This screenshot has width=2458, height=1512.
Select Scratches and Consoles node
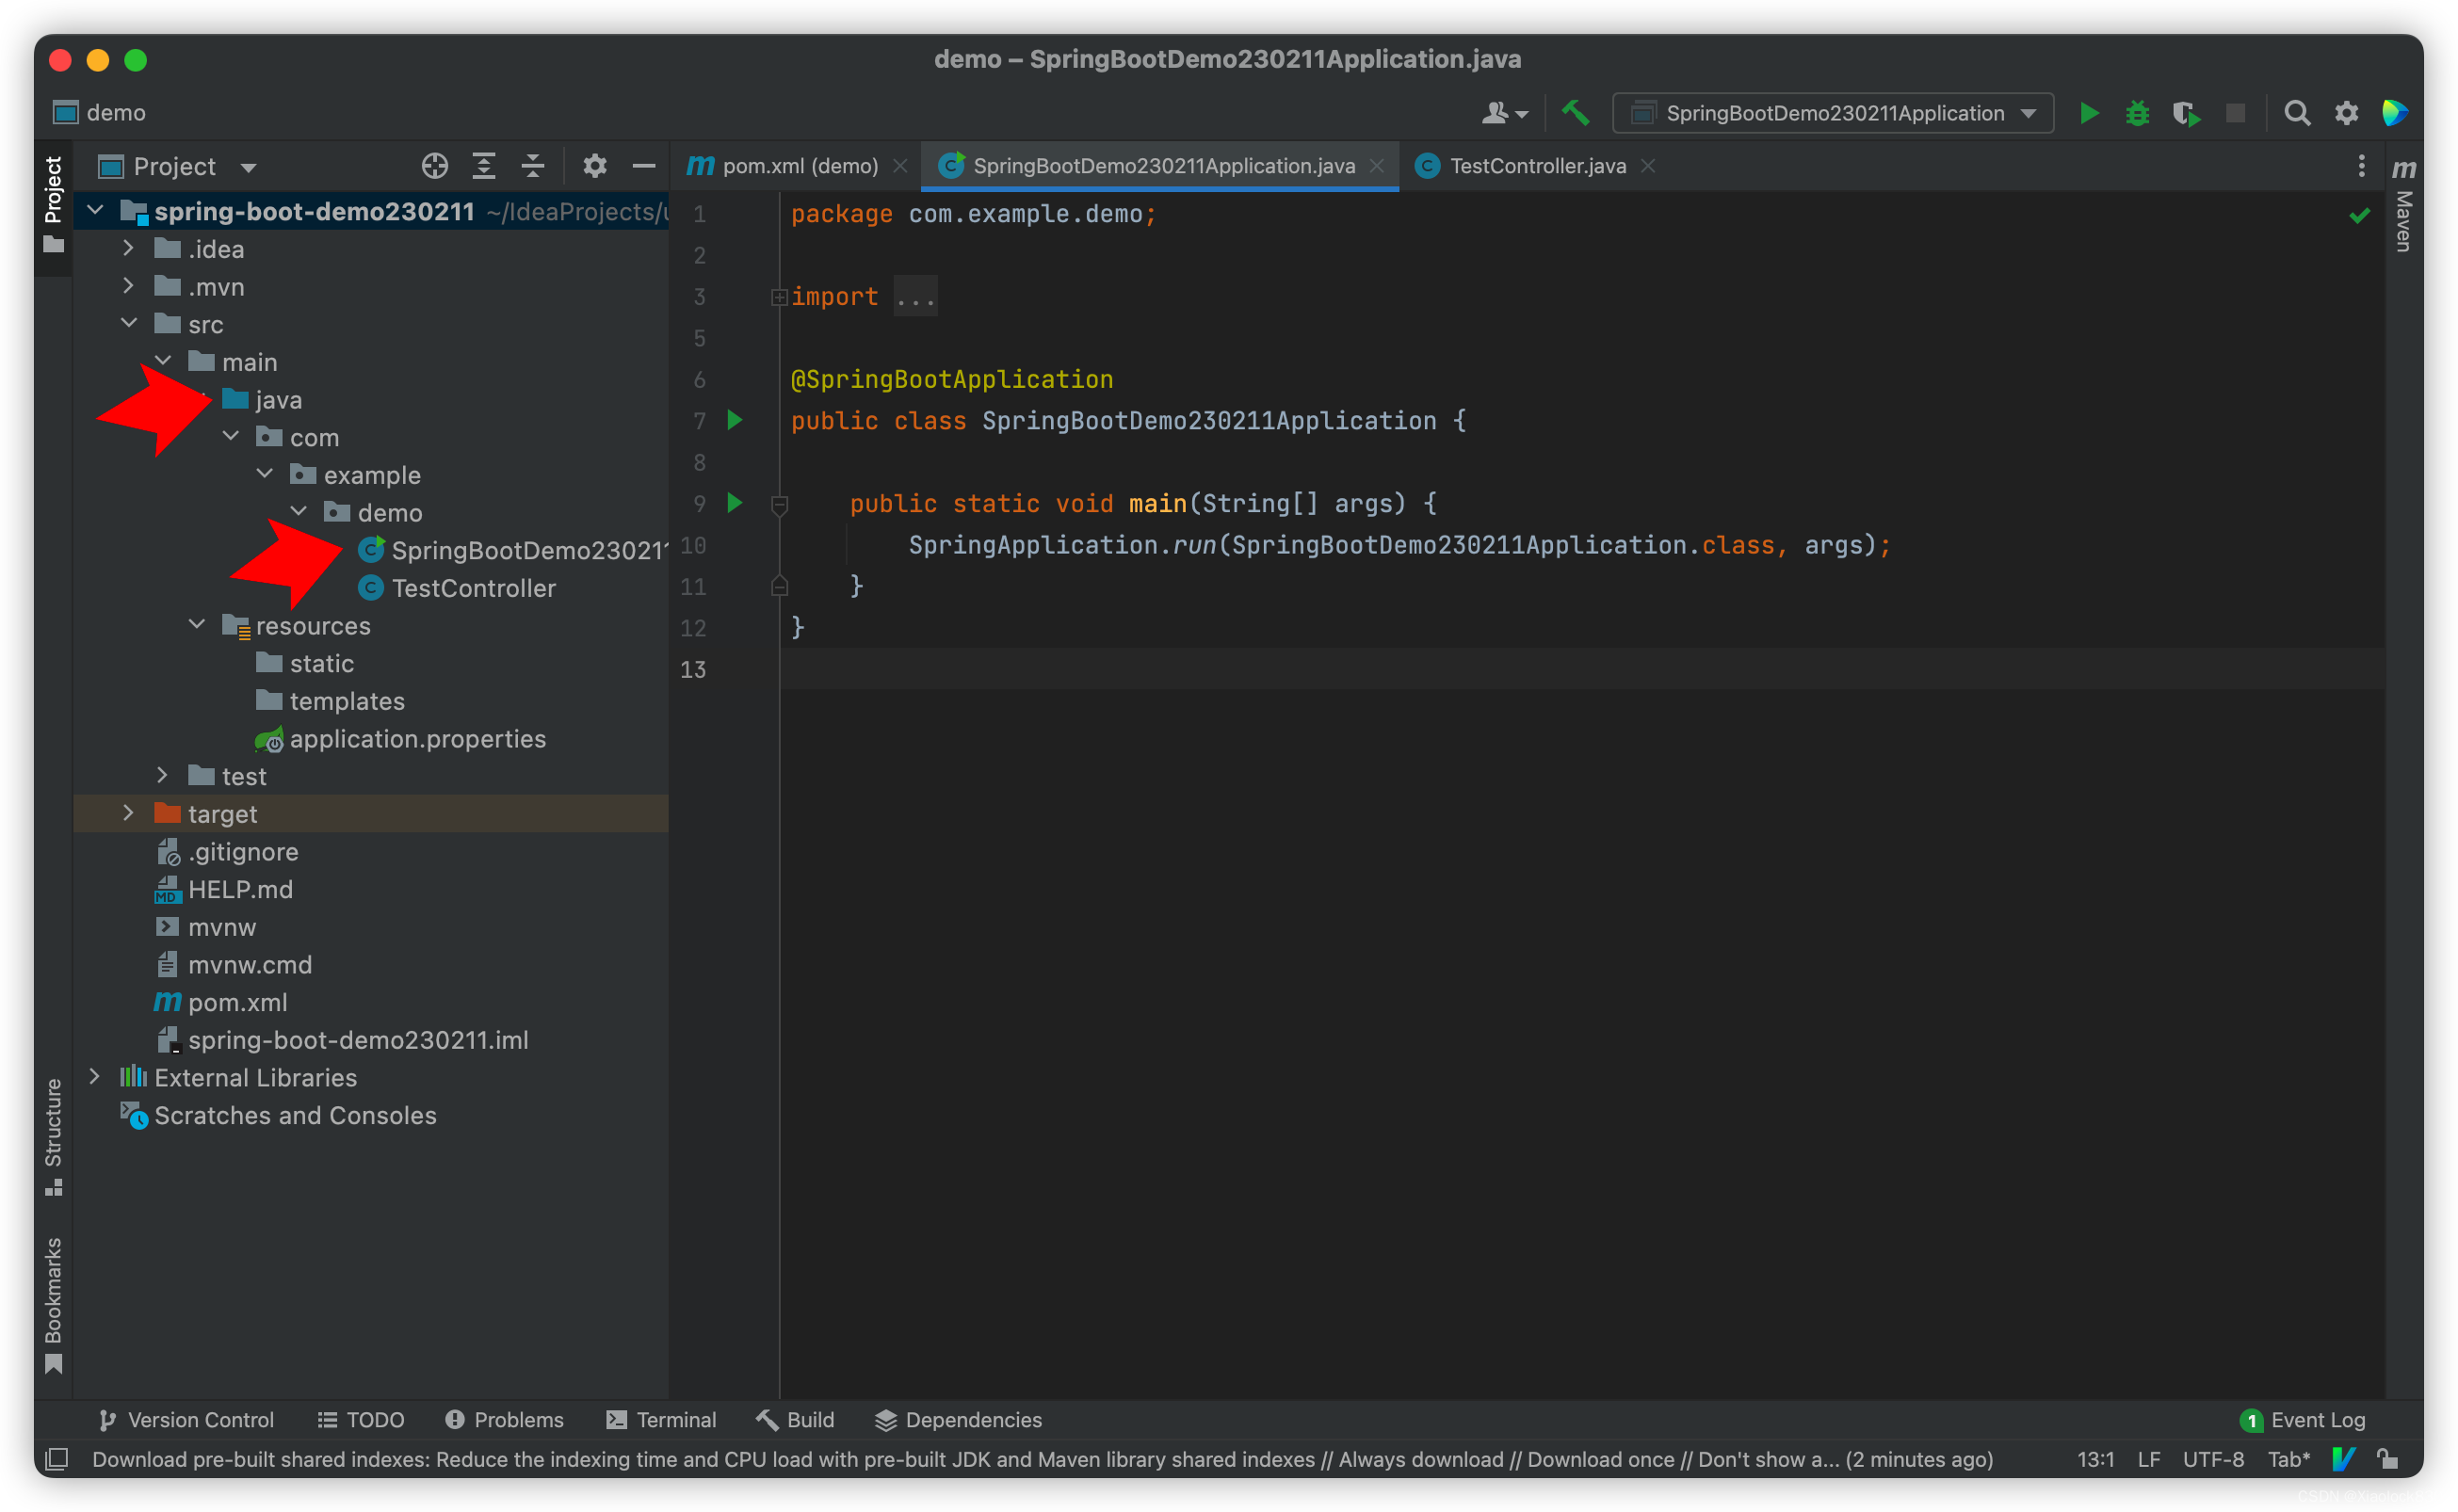point(278,1115)
